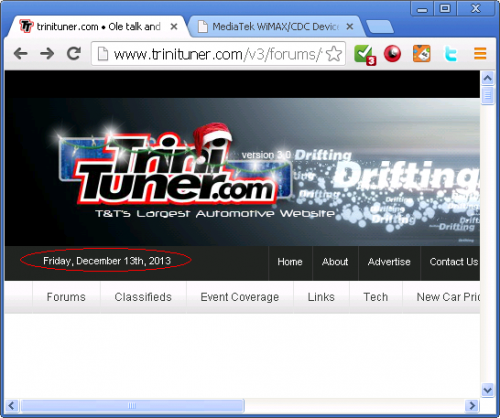Close the trinituner.com tab
Viewport: 500px width, 418px height.
coord(174,27)
